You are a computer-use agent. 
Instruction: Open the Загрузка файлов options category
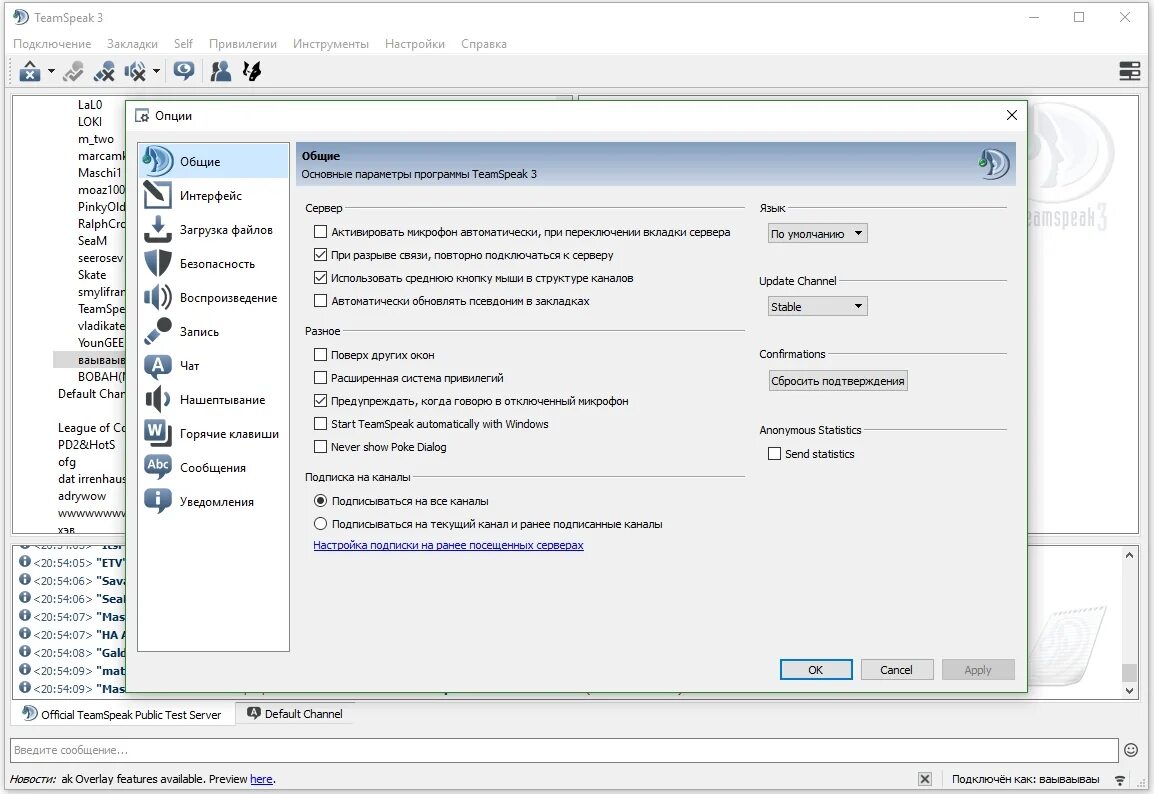coord(213,230)
